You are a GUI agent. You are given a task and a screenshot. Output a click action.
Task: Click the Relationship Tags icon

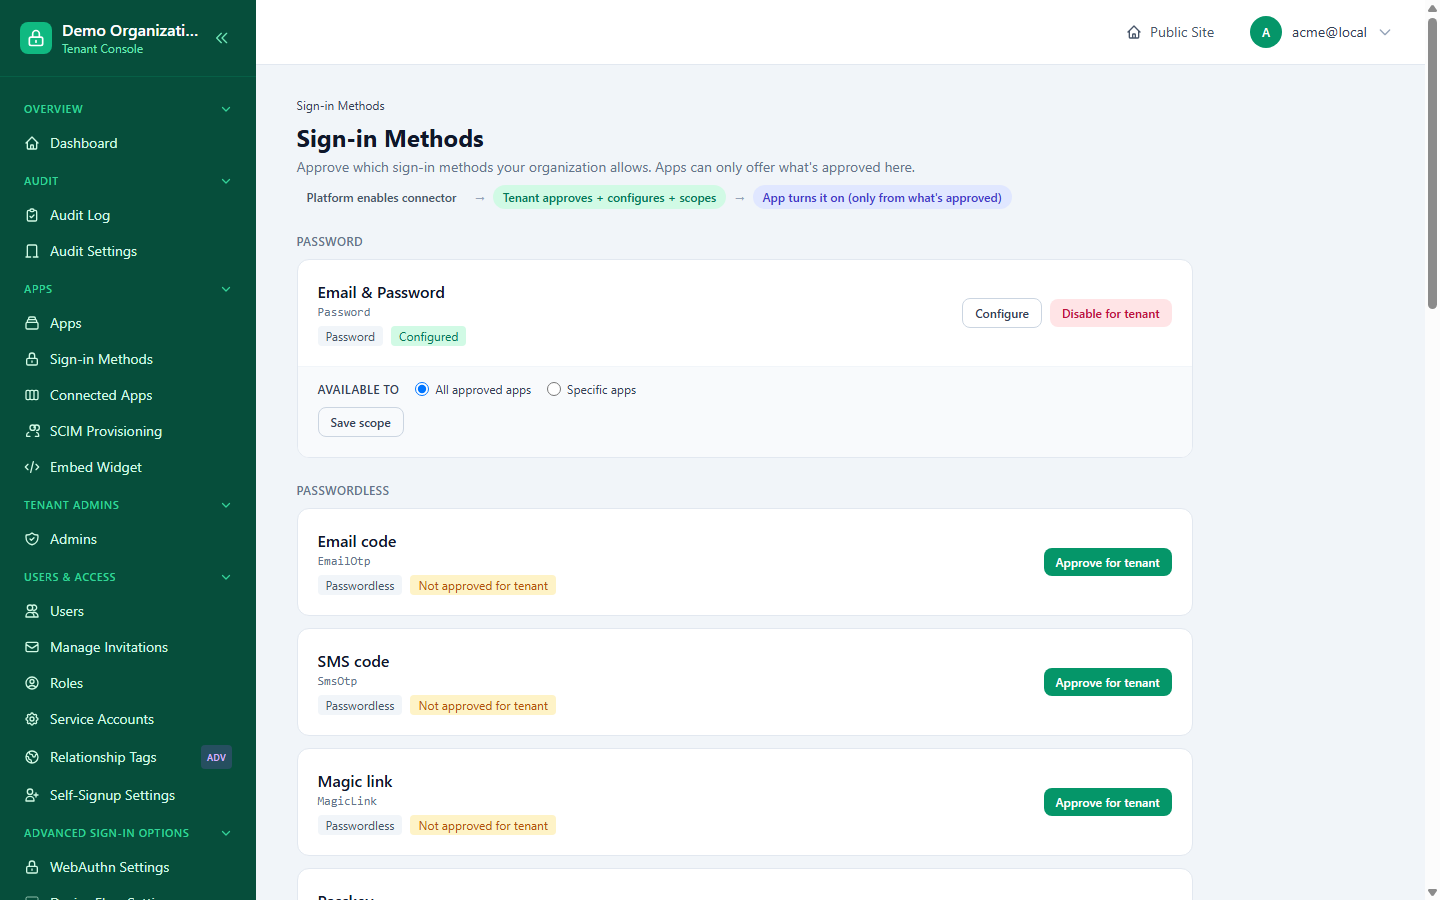point(32,757)
